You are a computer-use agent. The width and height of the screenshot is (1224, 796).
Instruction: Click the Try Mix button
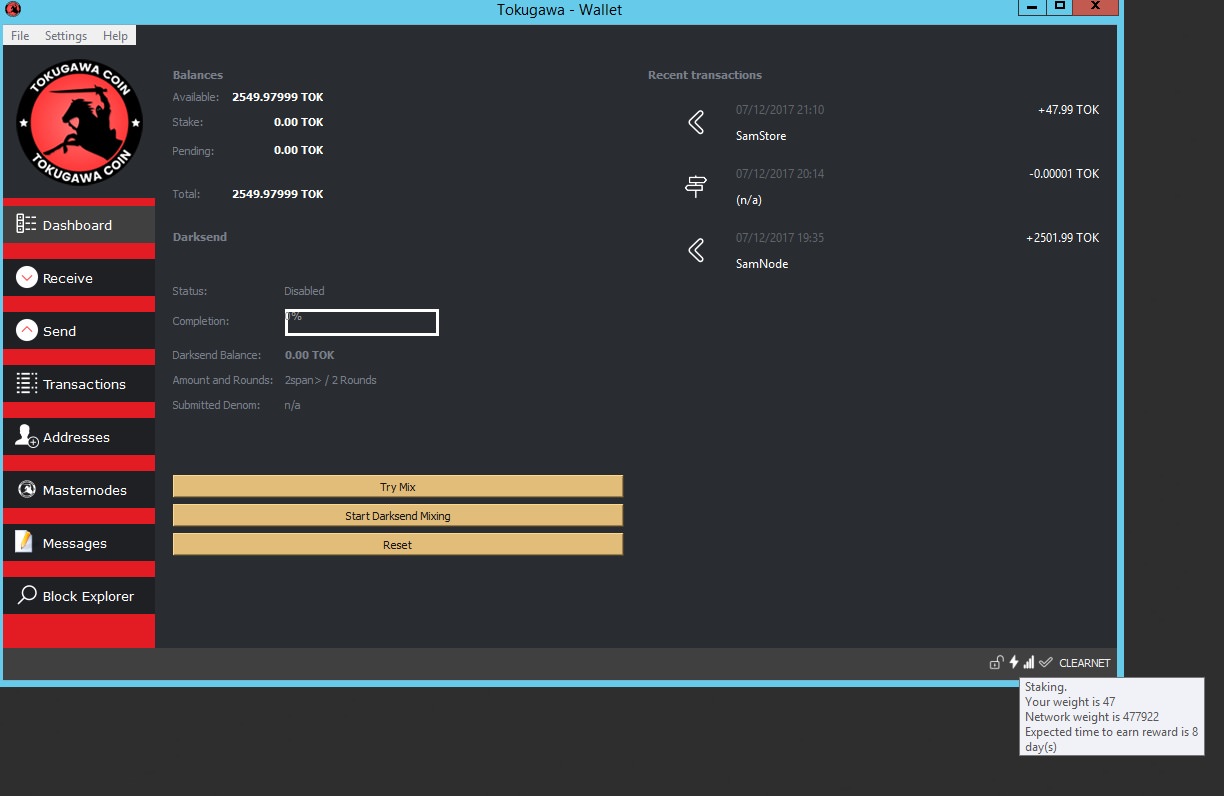tap(398, 487)
